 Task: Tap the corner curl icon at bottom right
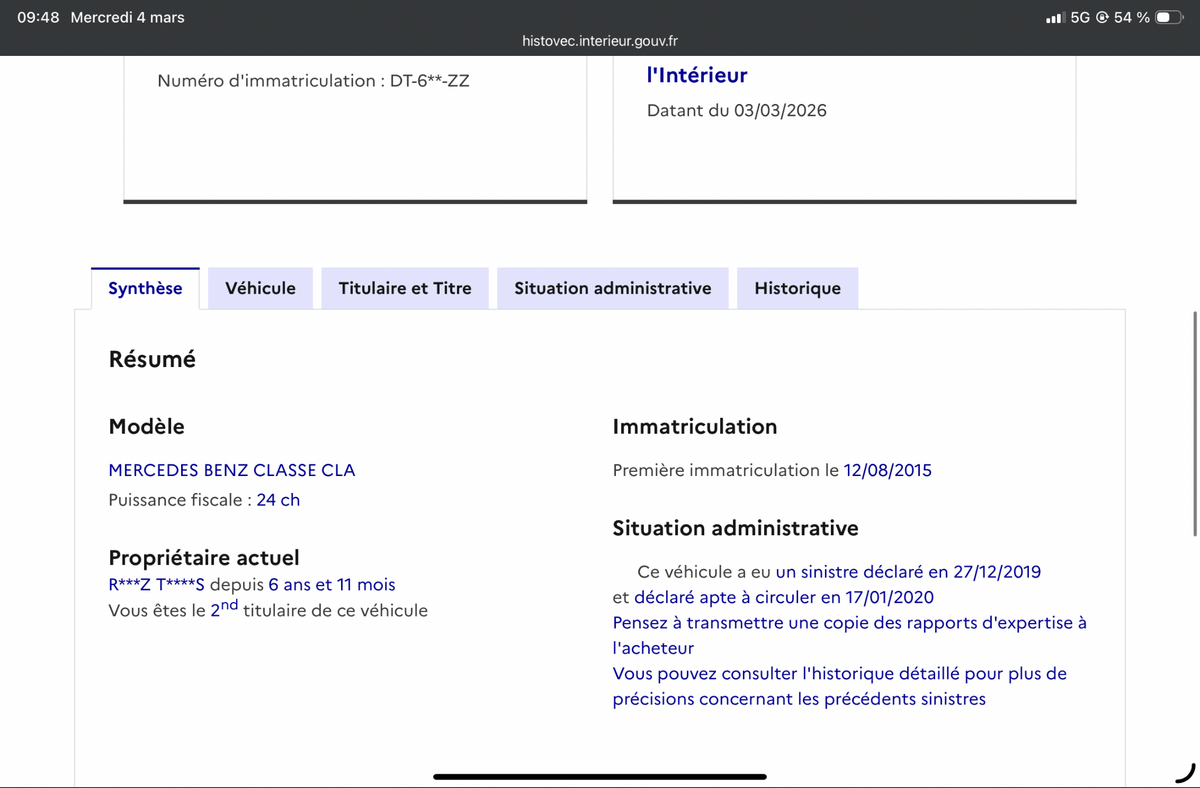tap(1185, 772)
